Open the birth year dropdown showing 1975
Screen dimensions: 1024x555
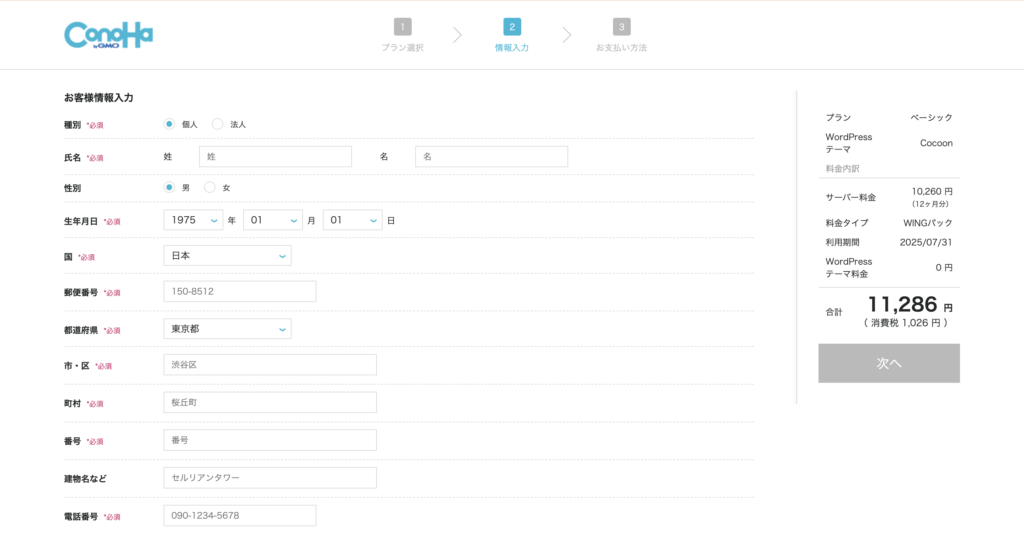[193, 220]
